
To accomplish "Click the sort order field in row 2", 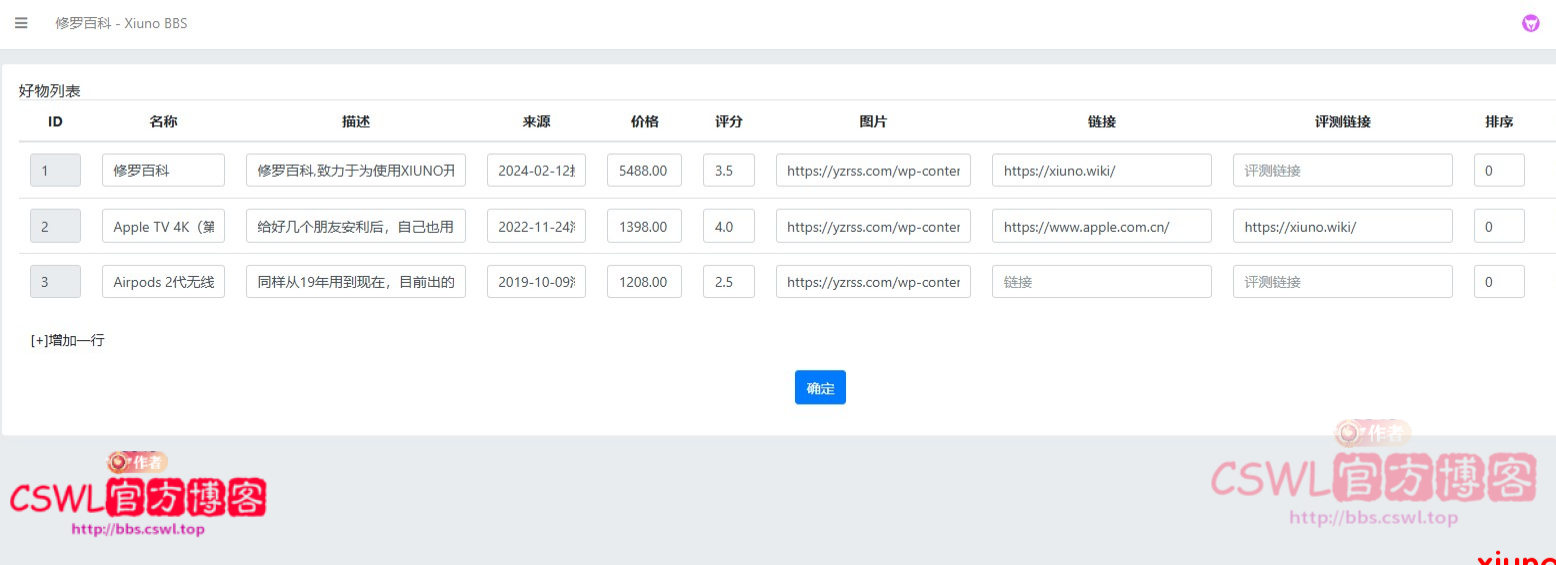I will tap(1498, 227).
